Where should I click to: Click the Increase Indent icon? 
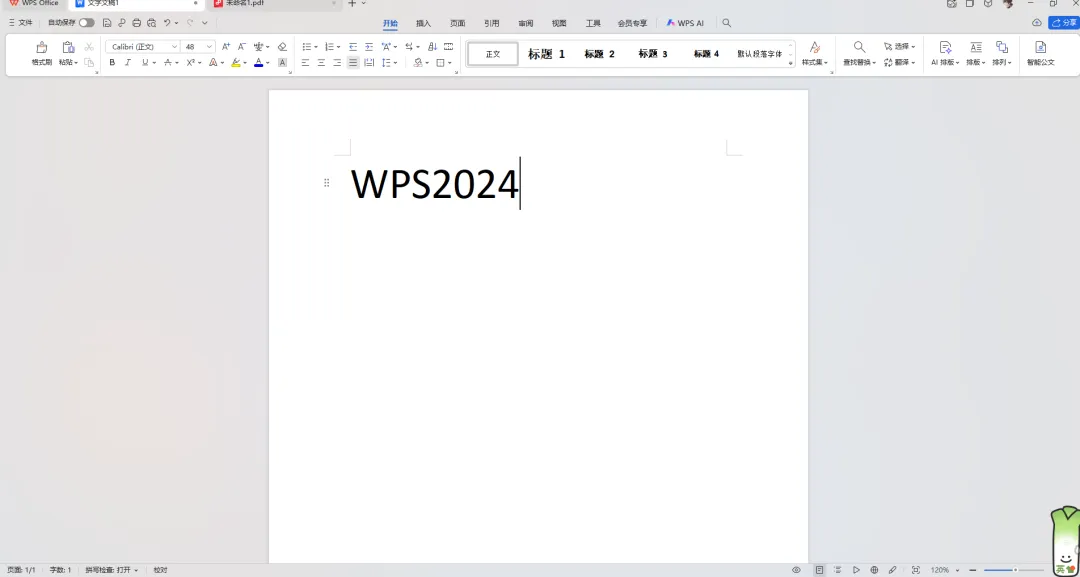pos(368,47)
